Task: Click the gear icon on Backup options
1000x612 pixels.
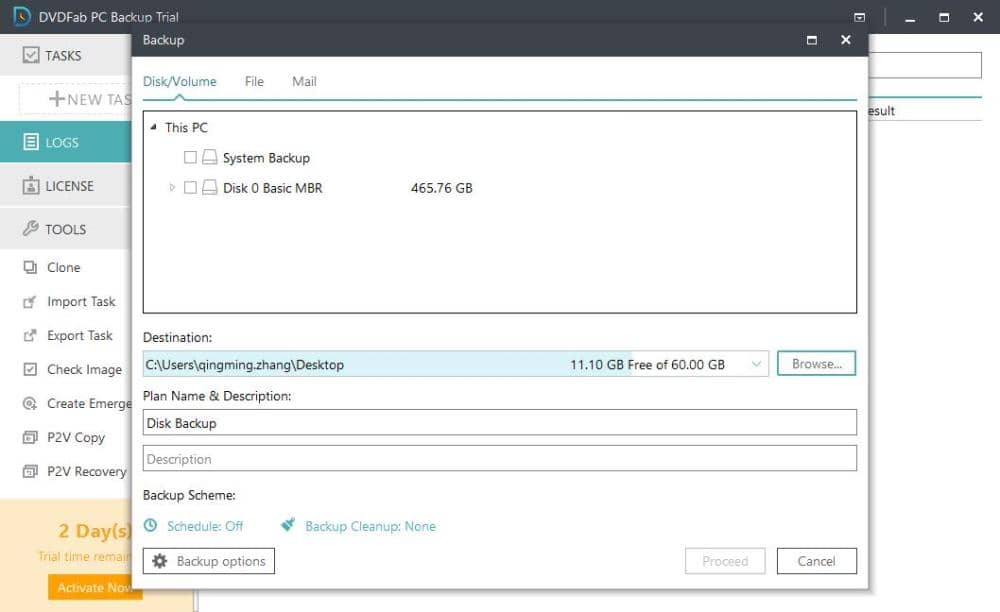Action: (160, 561)
